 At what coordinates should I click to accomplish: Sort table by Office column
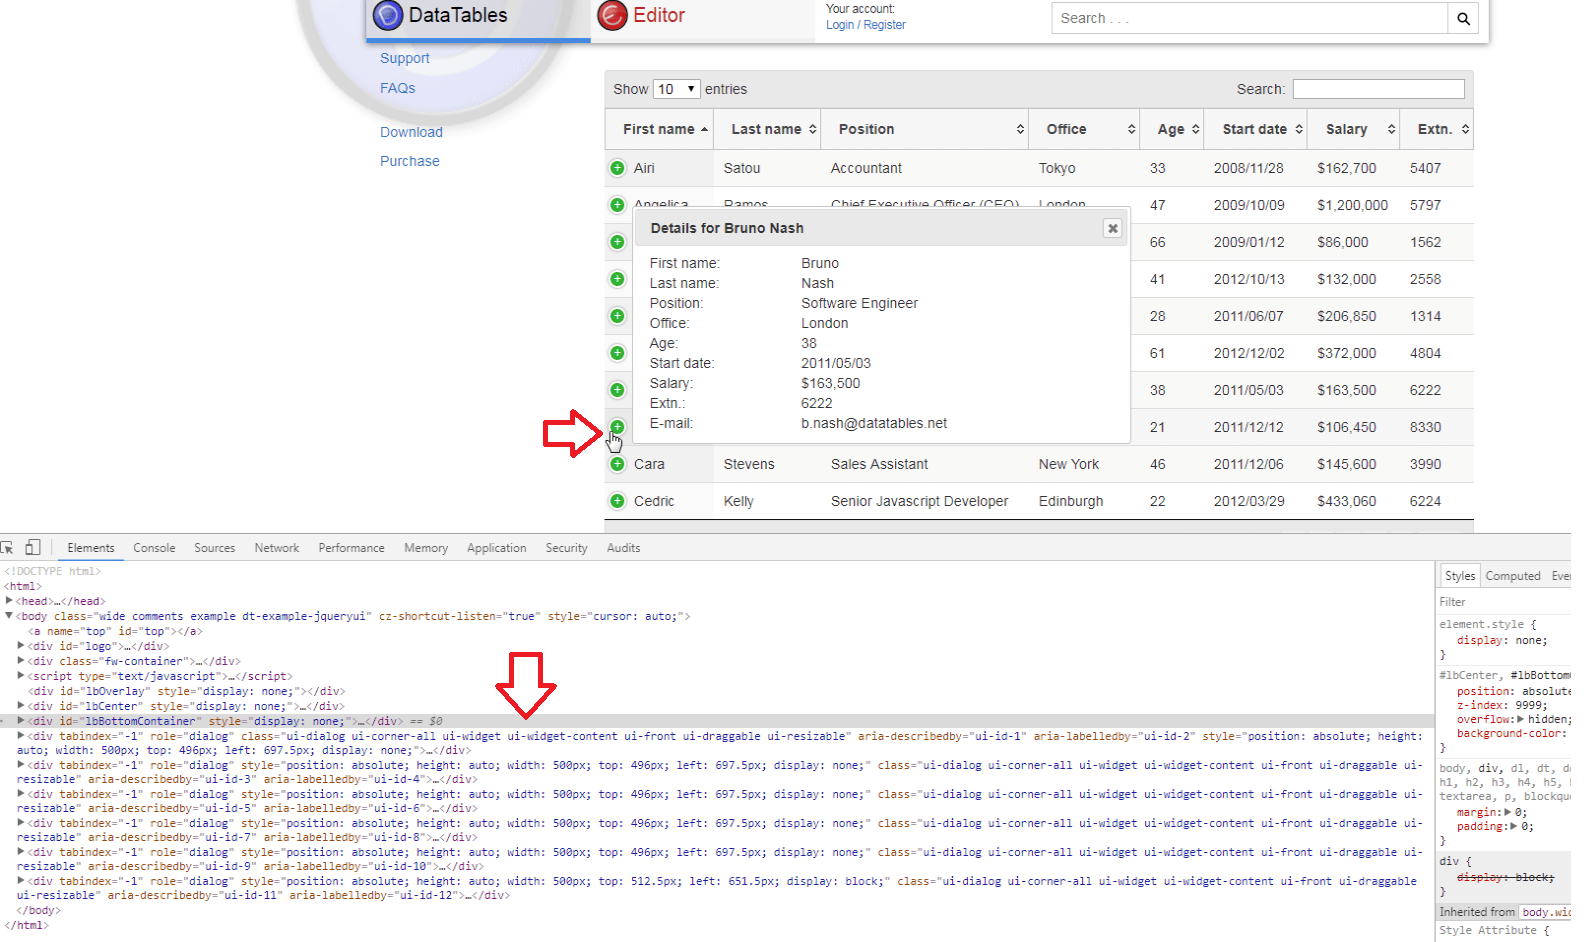coord(1086,129)
